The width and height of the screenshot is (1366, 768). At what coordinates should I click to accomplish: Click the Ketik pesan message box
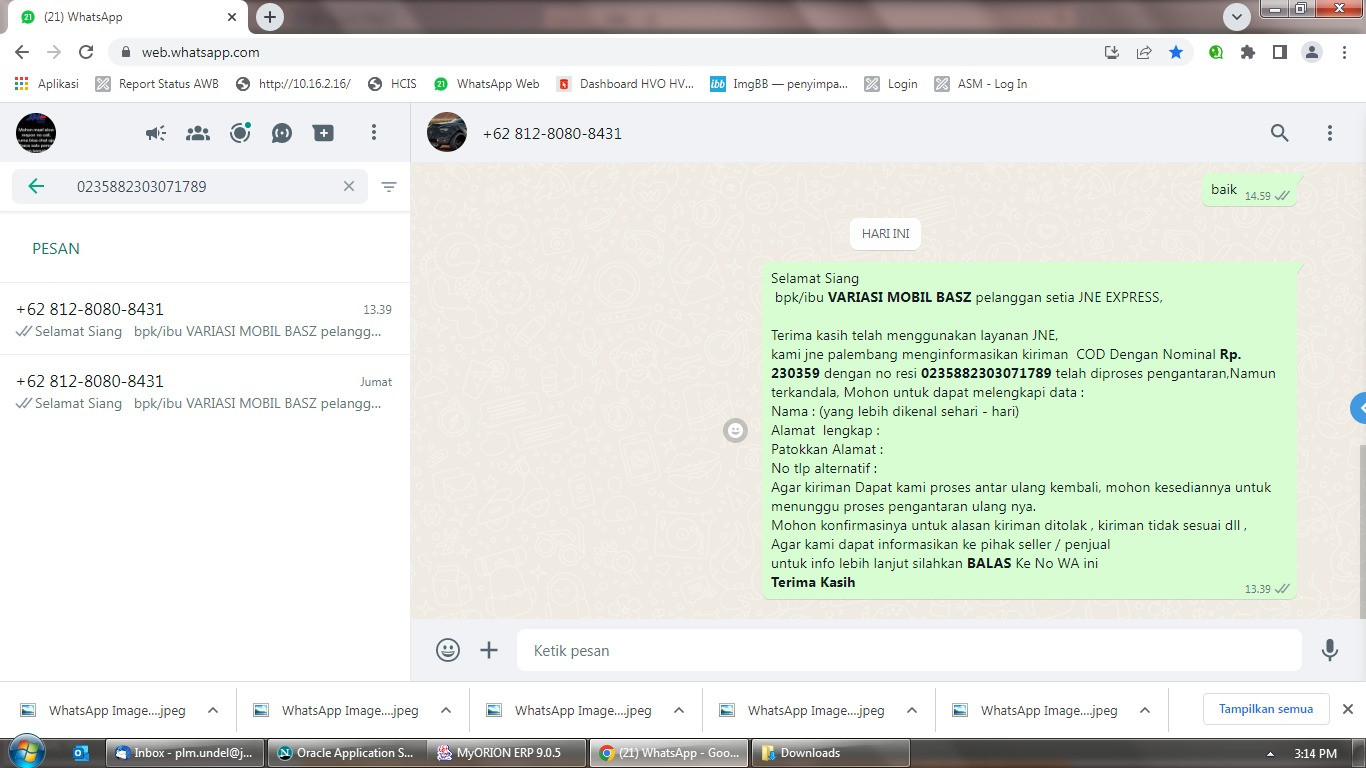[x=909, y=650]
